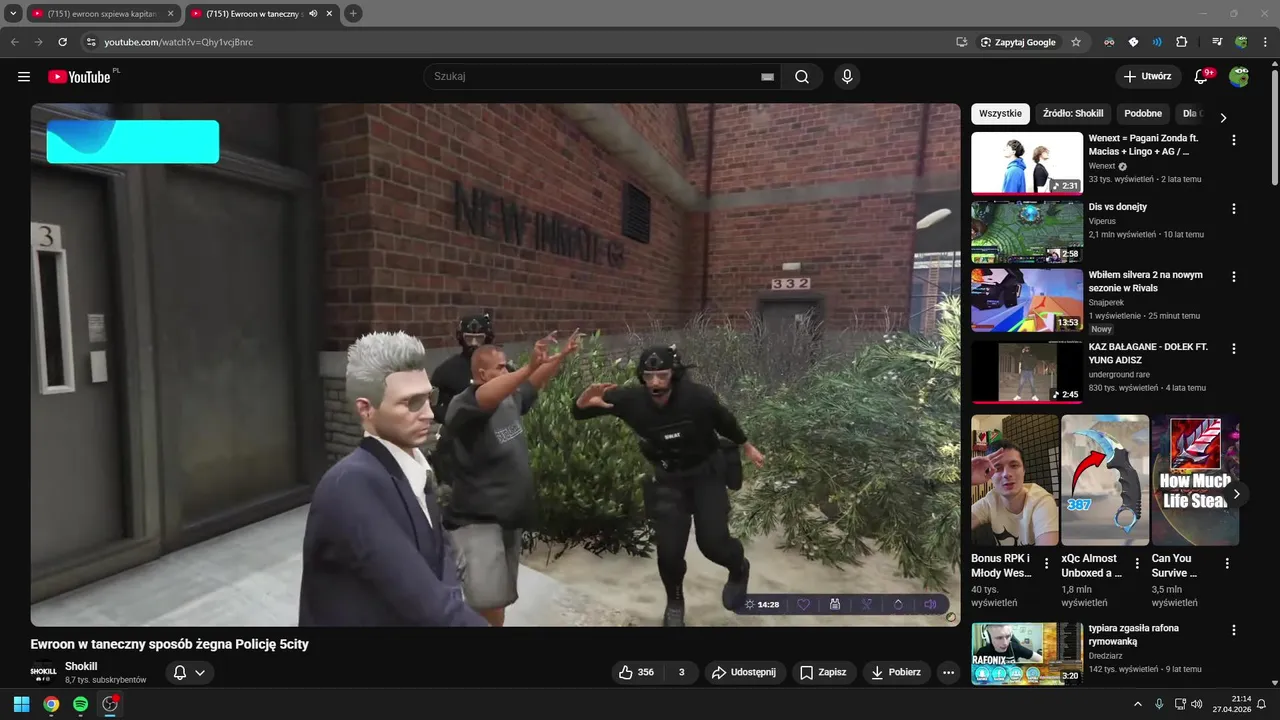Open the Chrome profile avatar
Screen dimensions: 1280x720
[1241, 42]
